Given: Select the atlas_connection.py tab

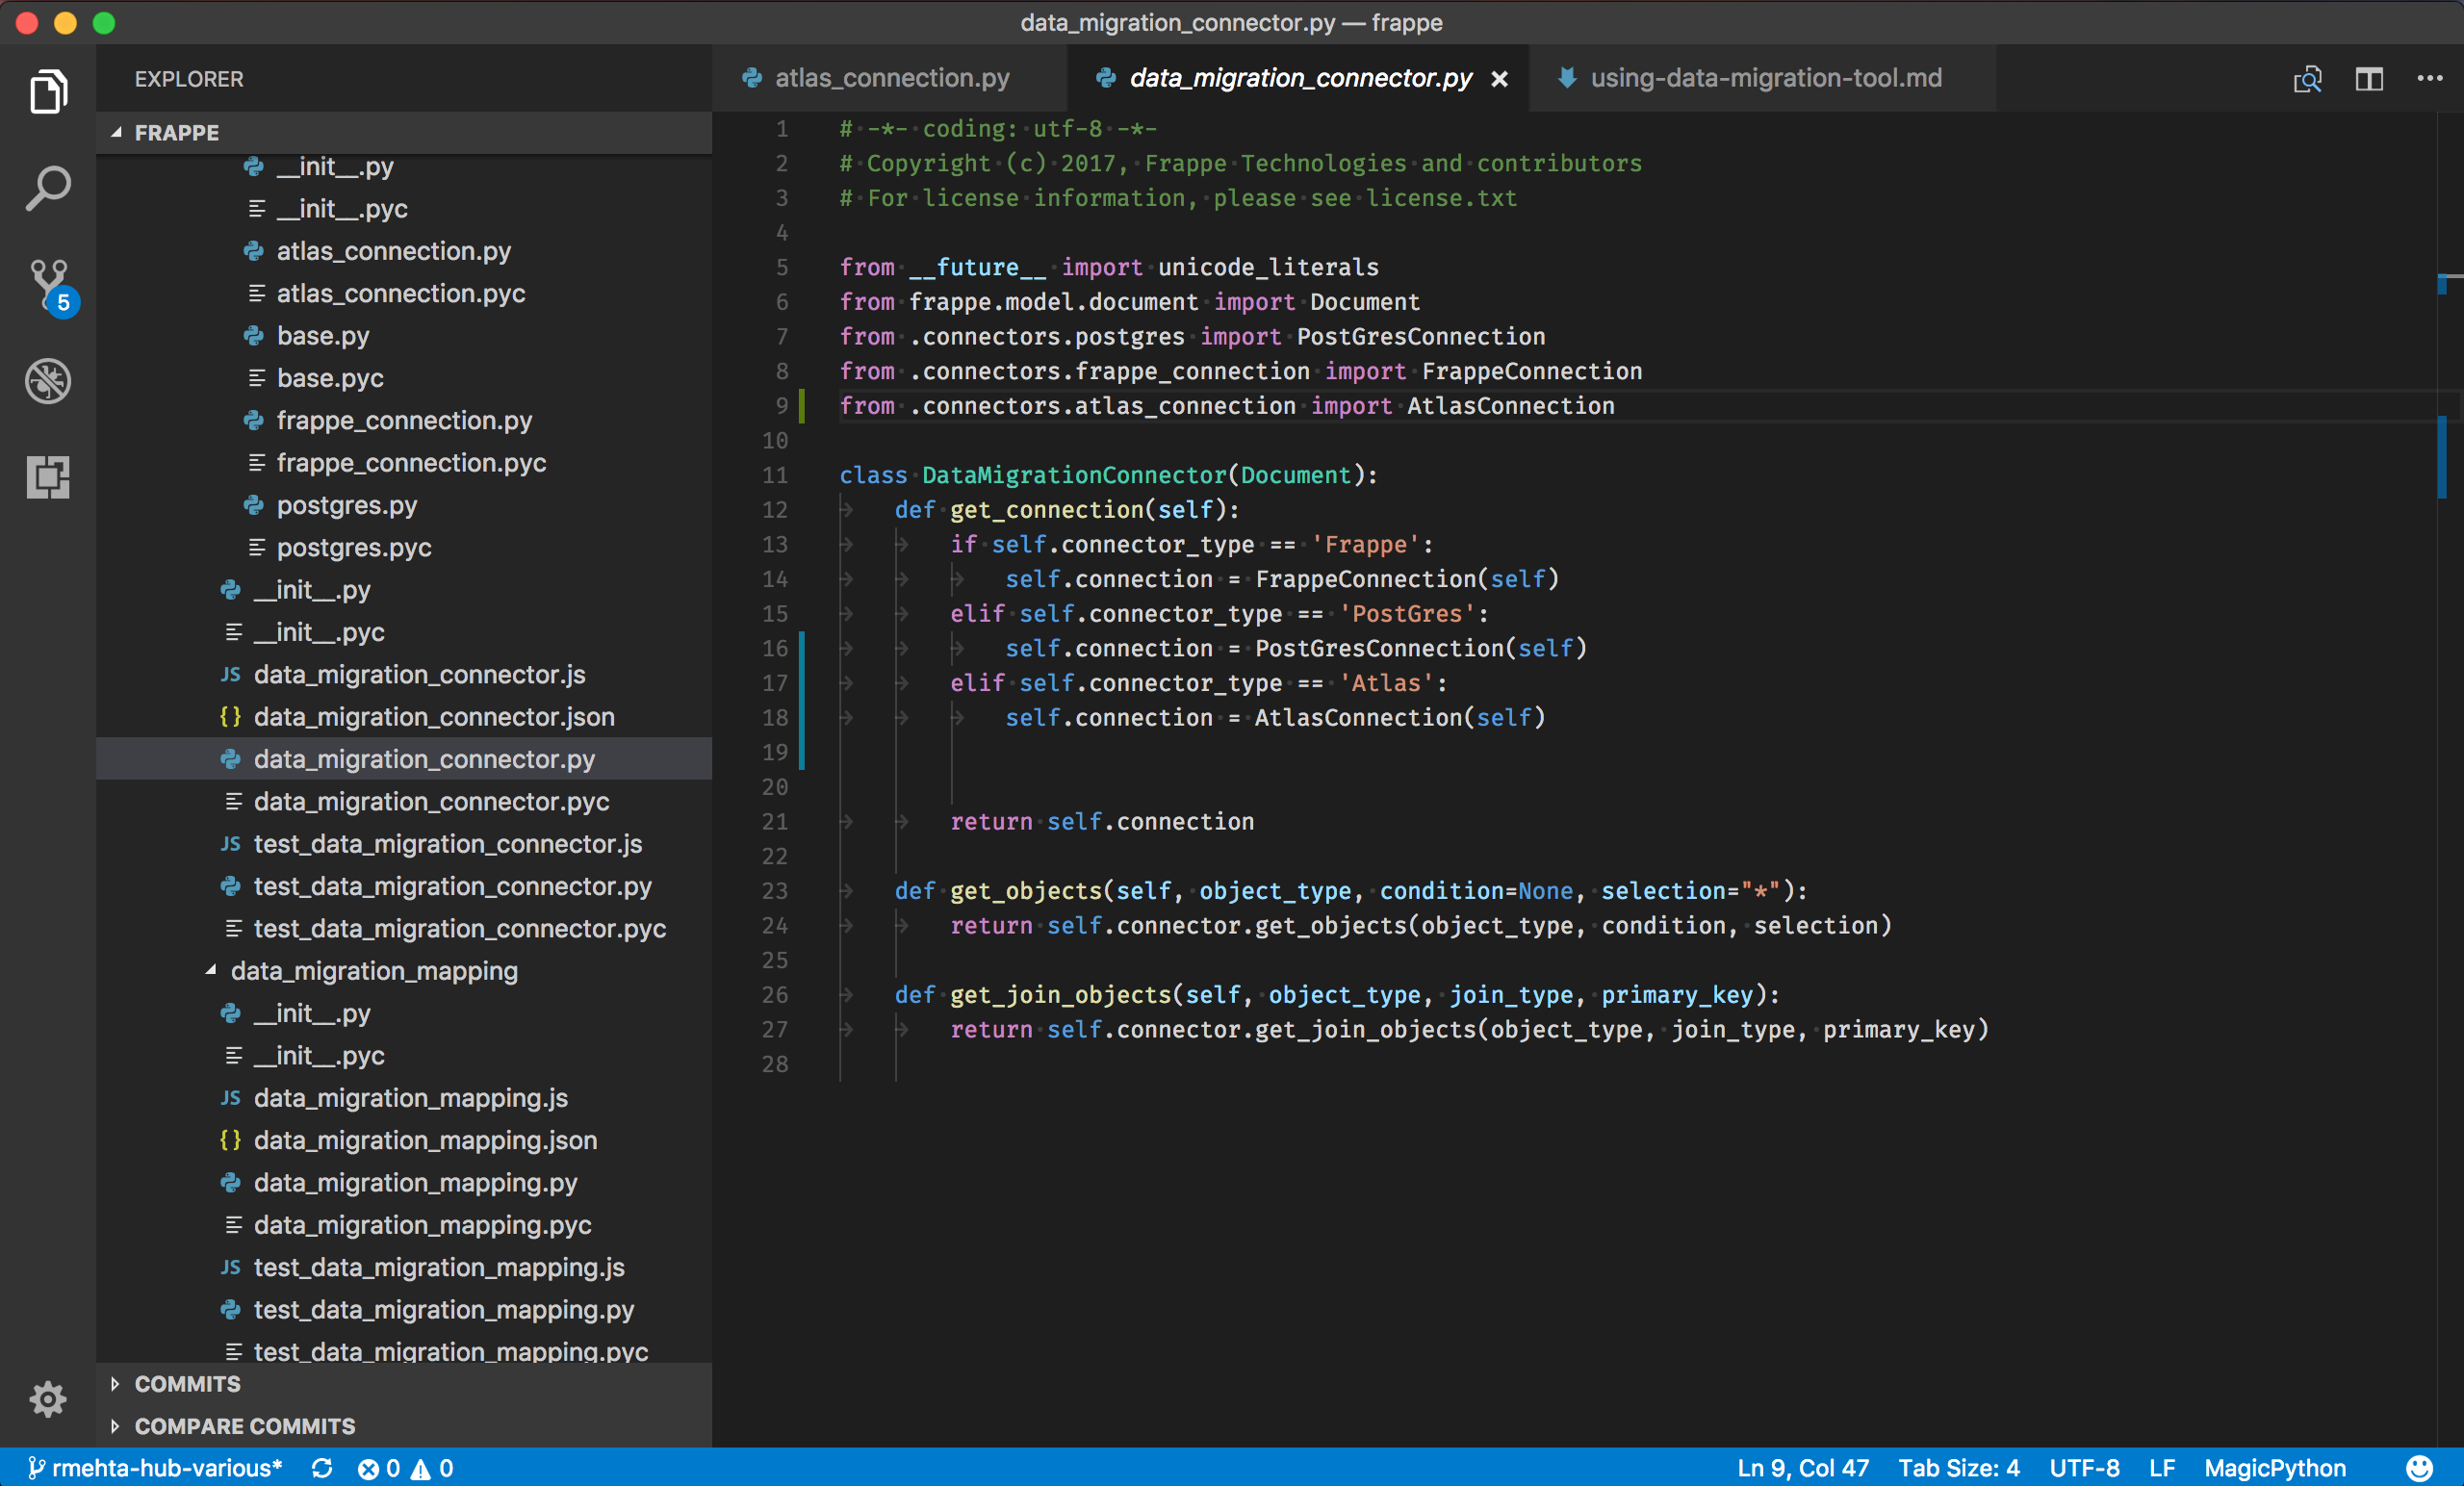Looking at the screenshot, I should (x=892, y=76).
